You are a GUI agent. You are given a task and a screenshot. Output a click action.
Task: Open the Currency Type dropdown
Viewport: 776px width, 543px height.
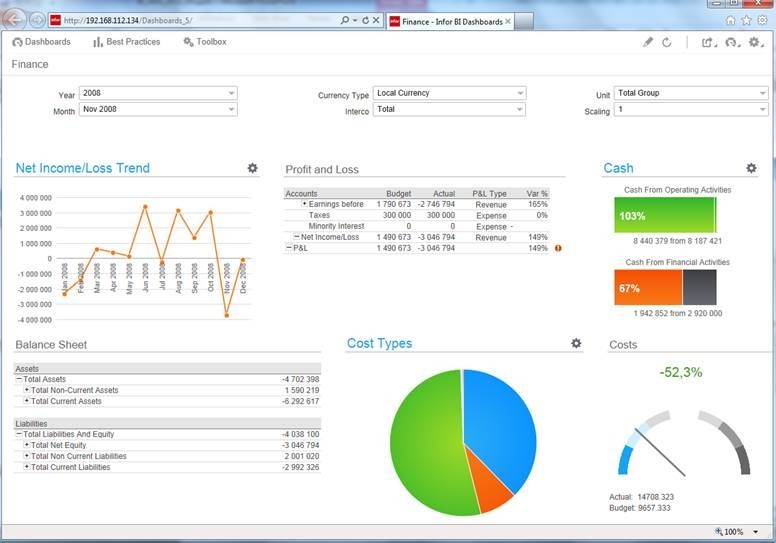click(449, 93)
